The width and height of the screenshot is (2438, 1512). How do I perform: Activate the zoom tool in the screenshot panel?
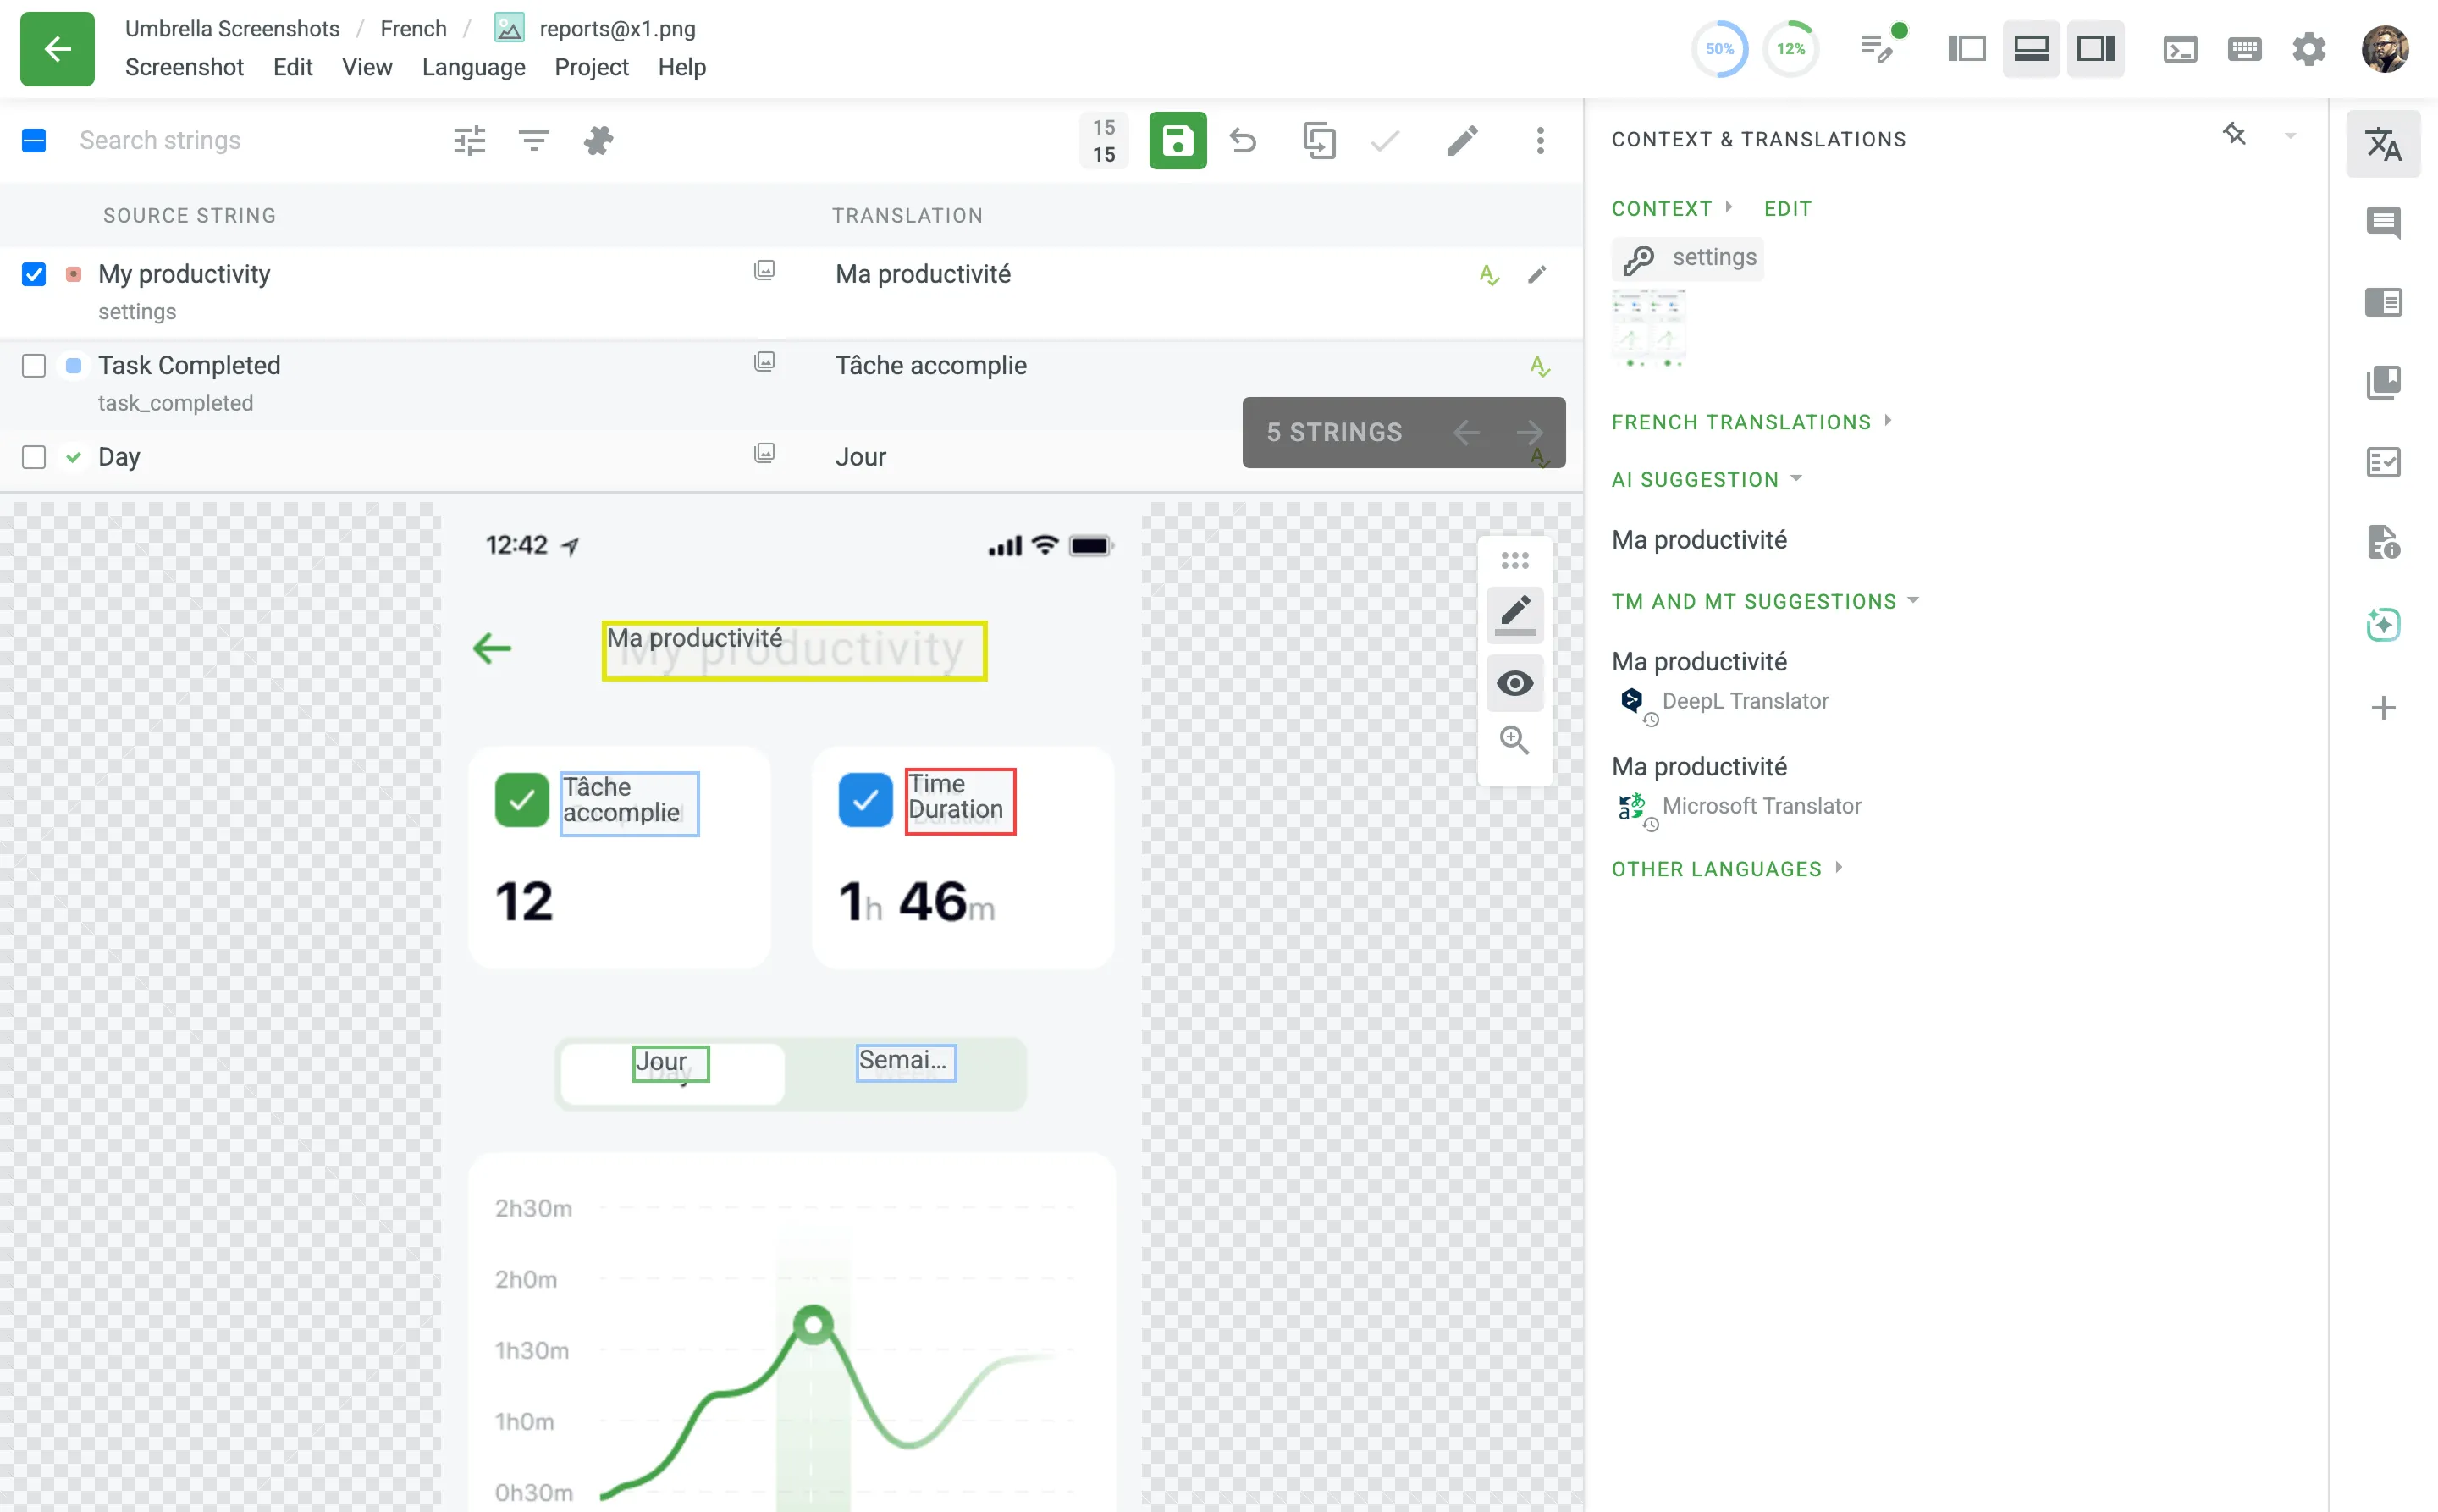click(1514, 740)
